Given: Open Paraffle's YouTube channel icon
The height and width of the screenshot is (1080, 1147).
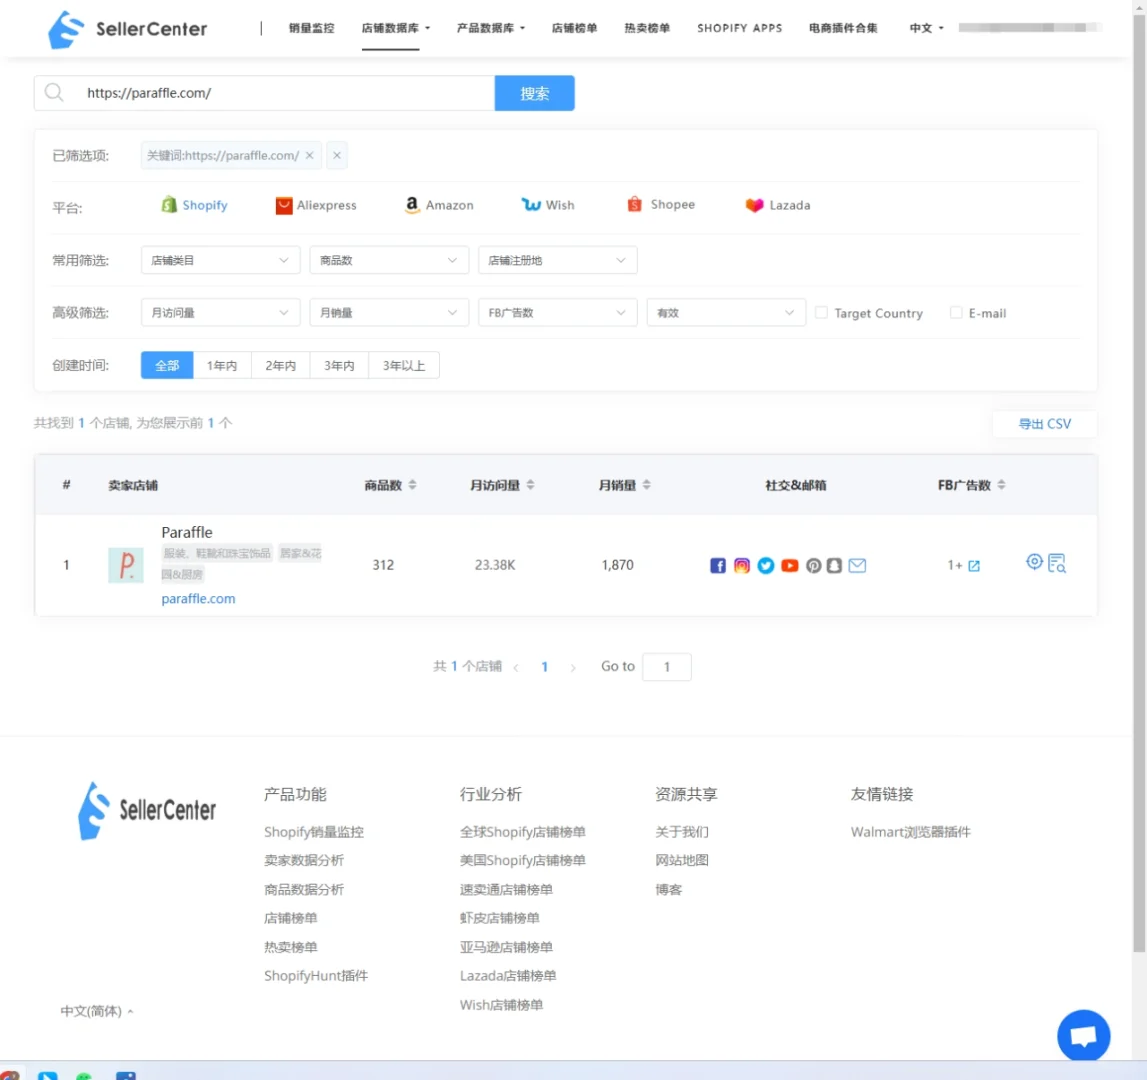Looking at the screenshot, I should (x=789, y=565).
